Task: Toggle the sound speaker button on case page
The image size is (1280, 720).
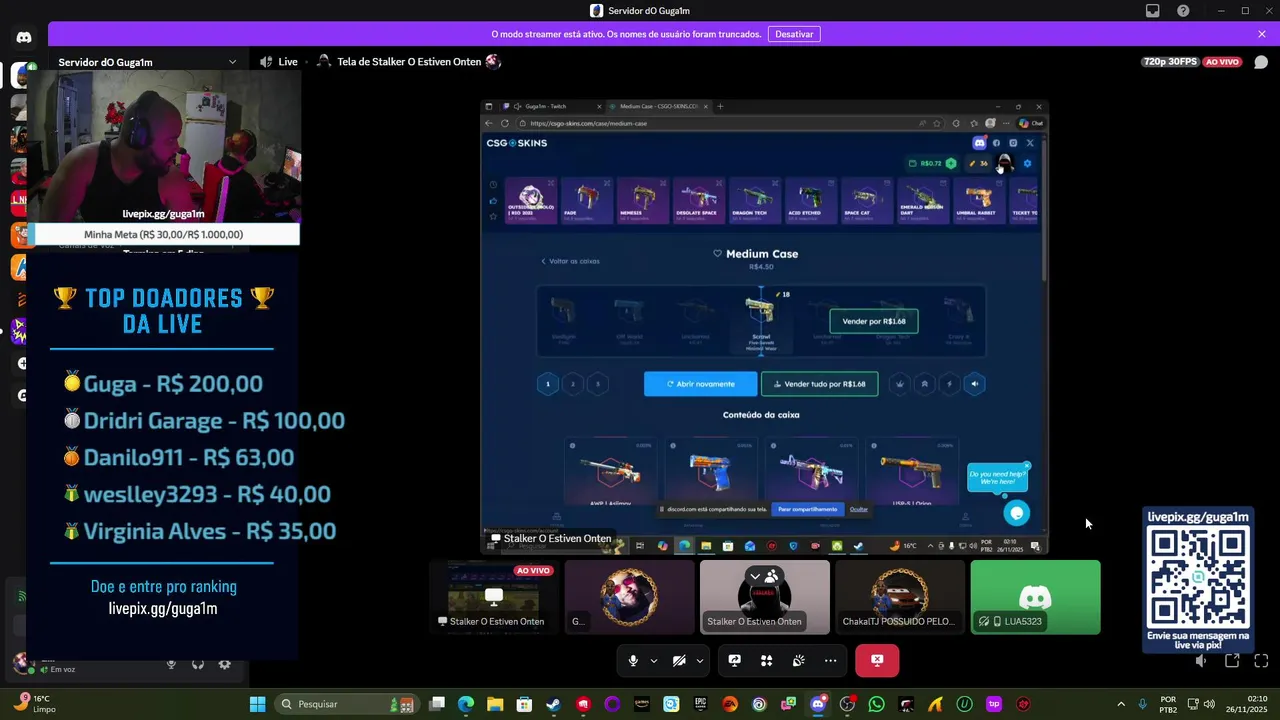Action: (x=975, y=384)
